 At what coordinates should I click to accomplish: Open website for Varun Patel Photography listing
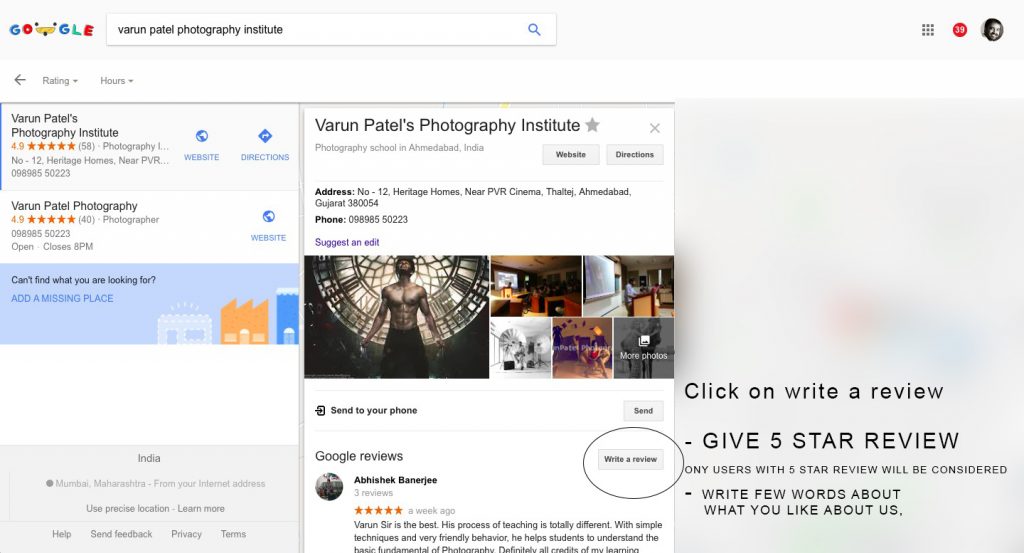[268, 225]
